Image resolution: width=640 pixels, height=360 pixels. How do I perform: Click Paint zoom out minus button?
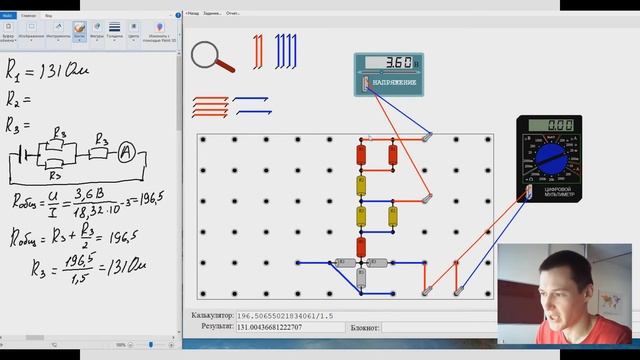(x=130, y=345)
